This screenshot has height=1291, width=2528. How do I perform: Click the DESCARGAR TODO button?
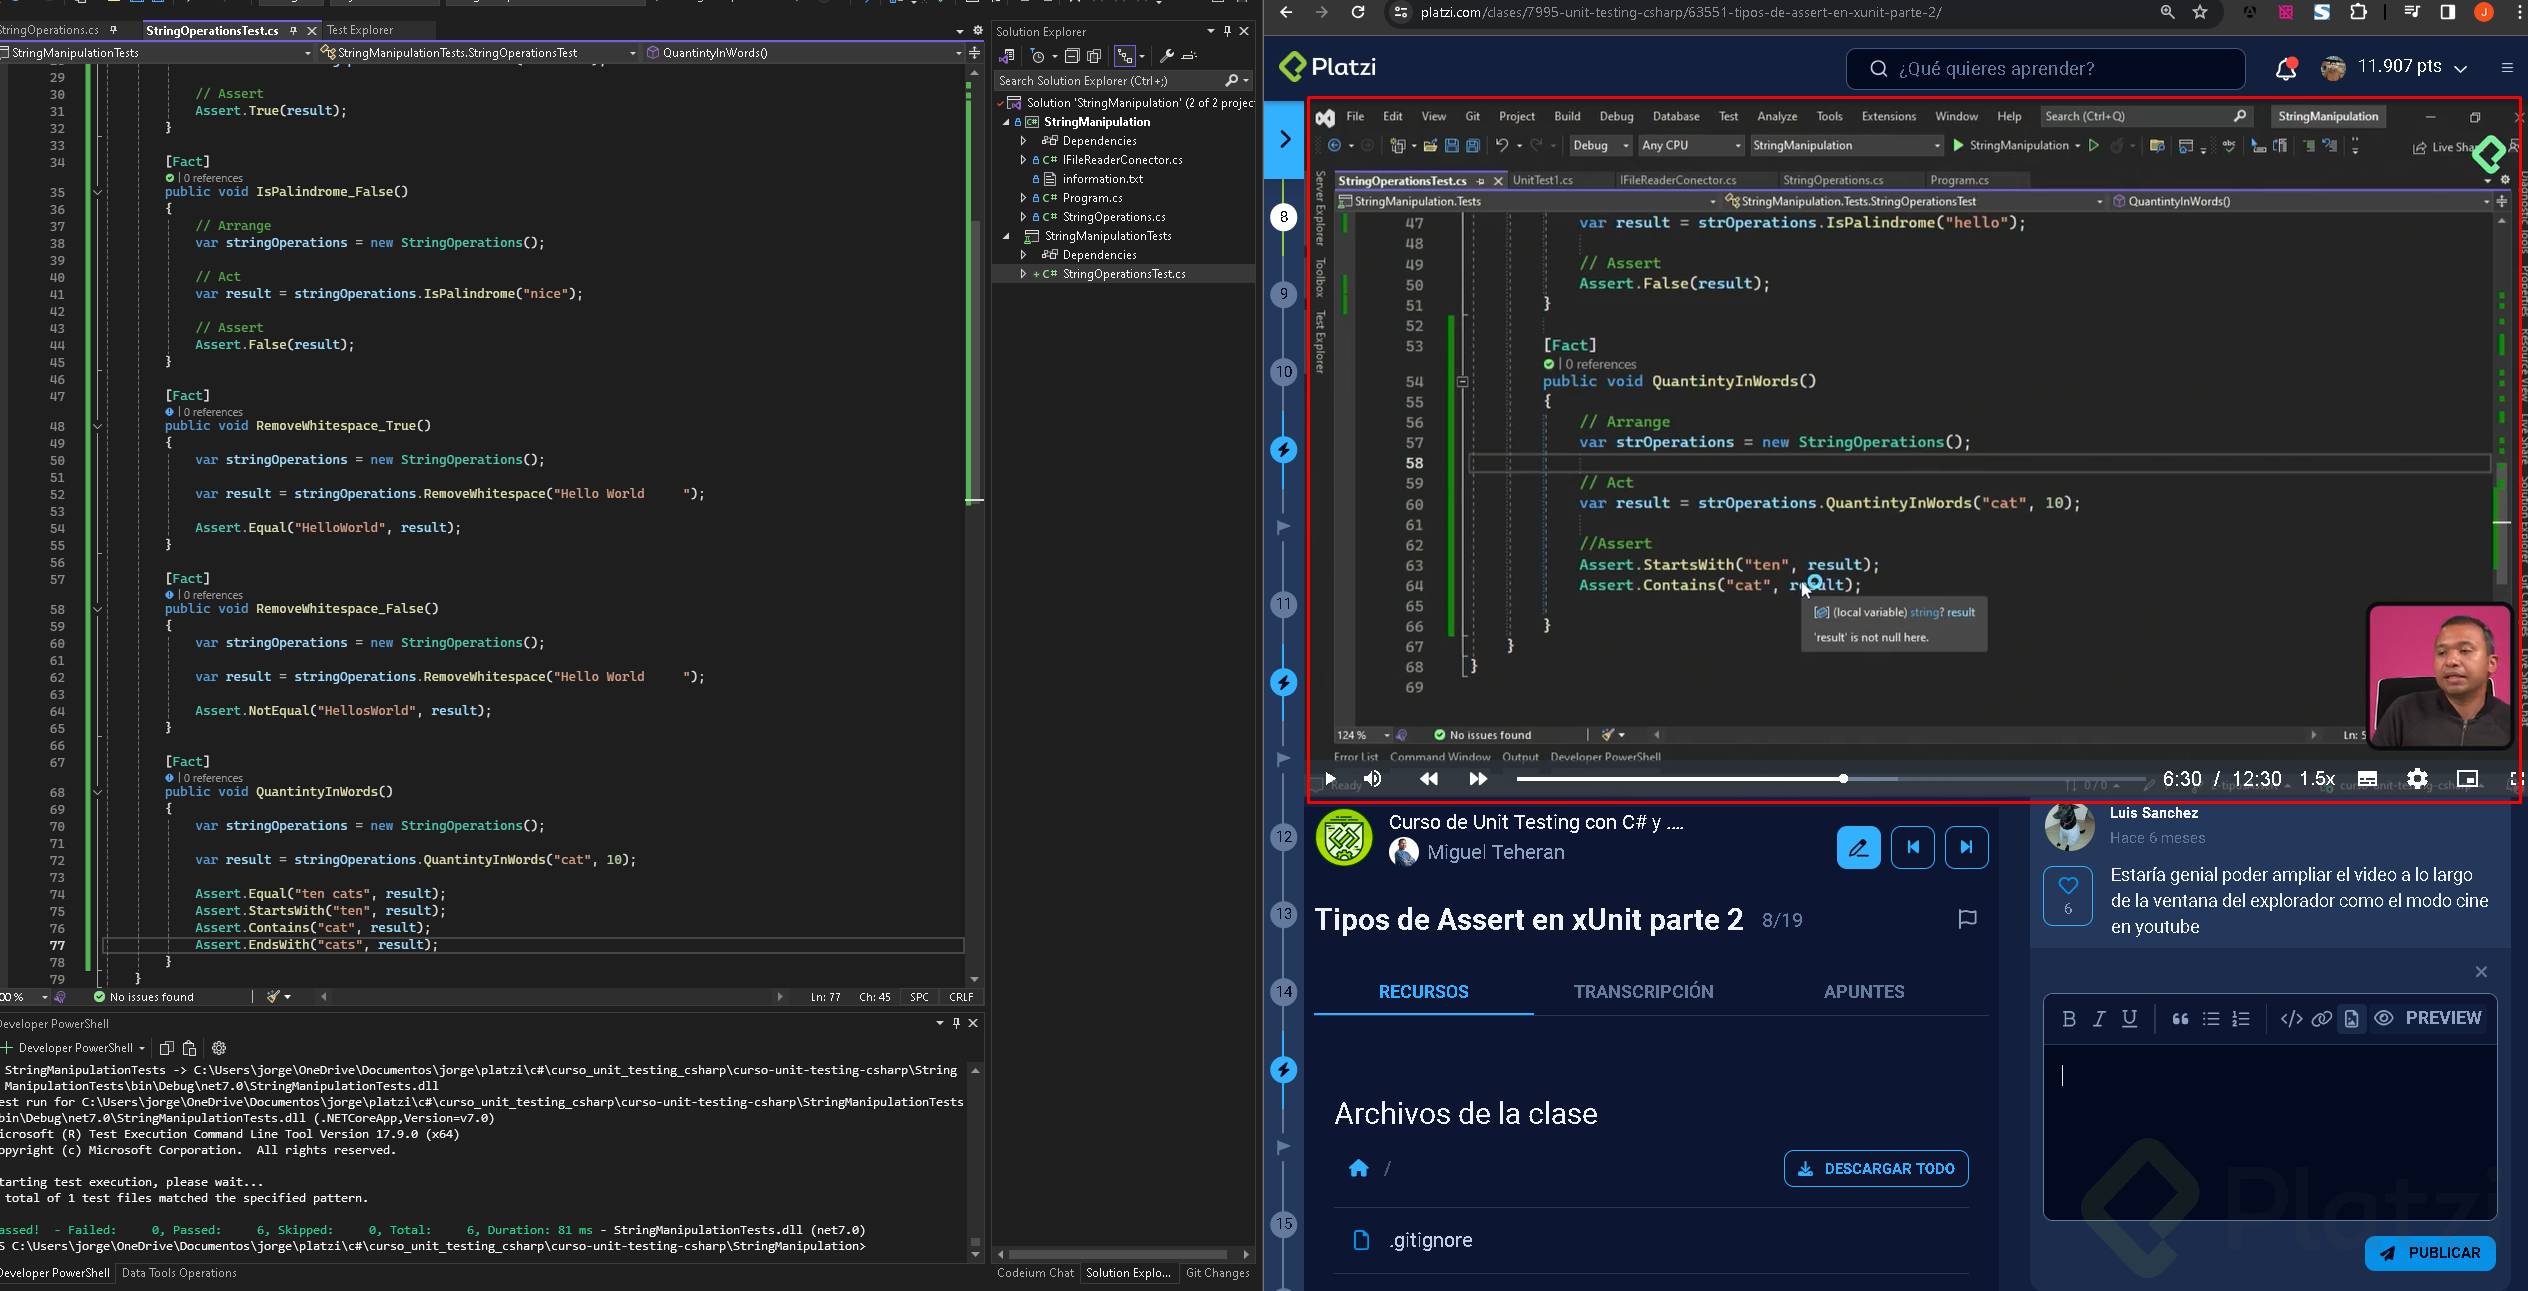(1876, 1168)
